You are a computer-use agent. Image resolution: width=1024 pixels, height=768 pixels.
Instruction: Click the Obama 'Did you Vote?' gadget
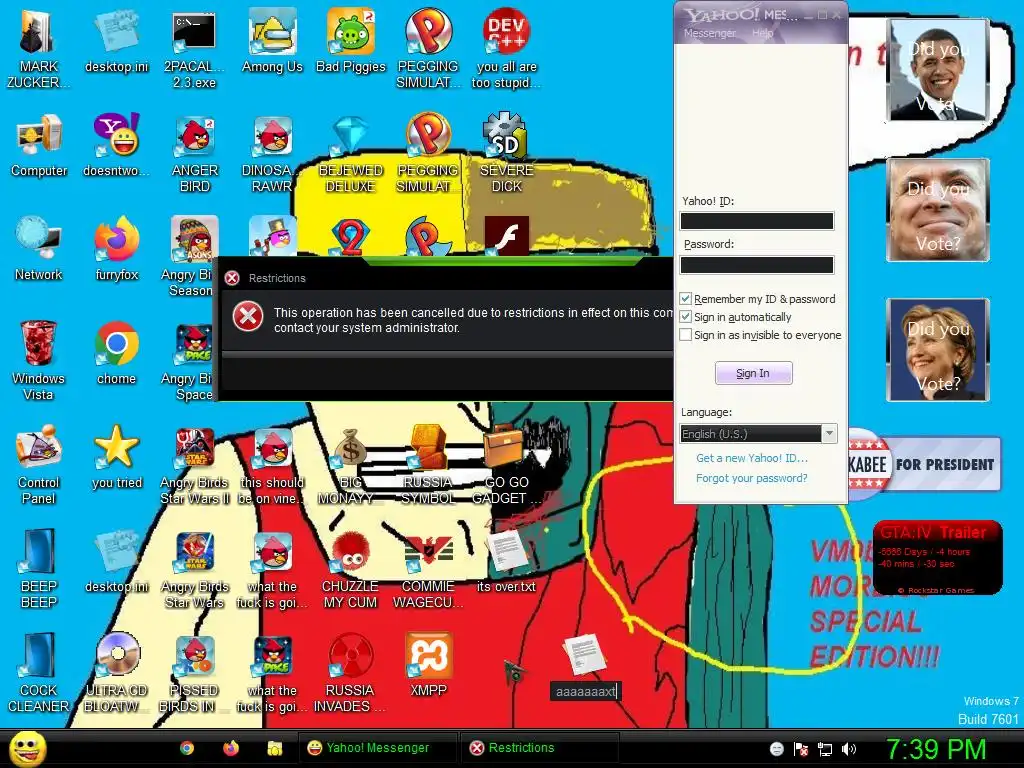coord(938,70)
